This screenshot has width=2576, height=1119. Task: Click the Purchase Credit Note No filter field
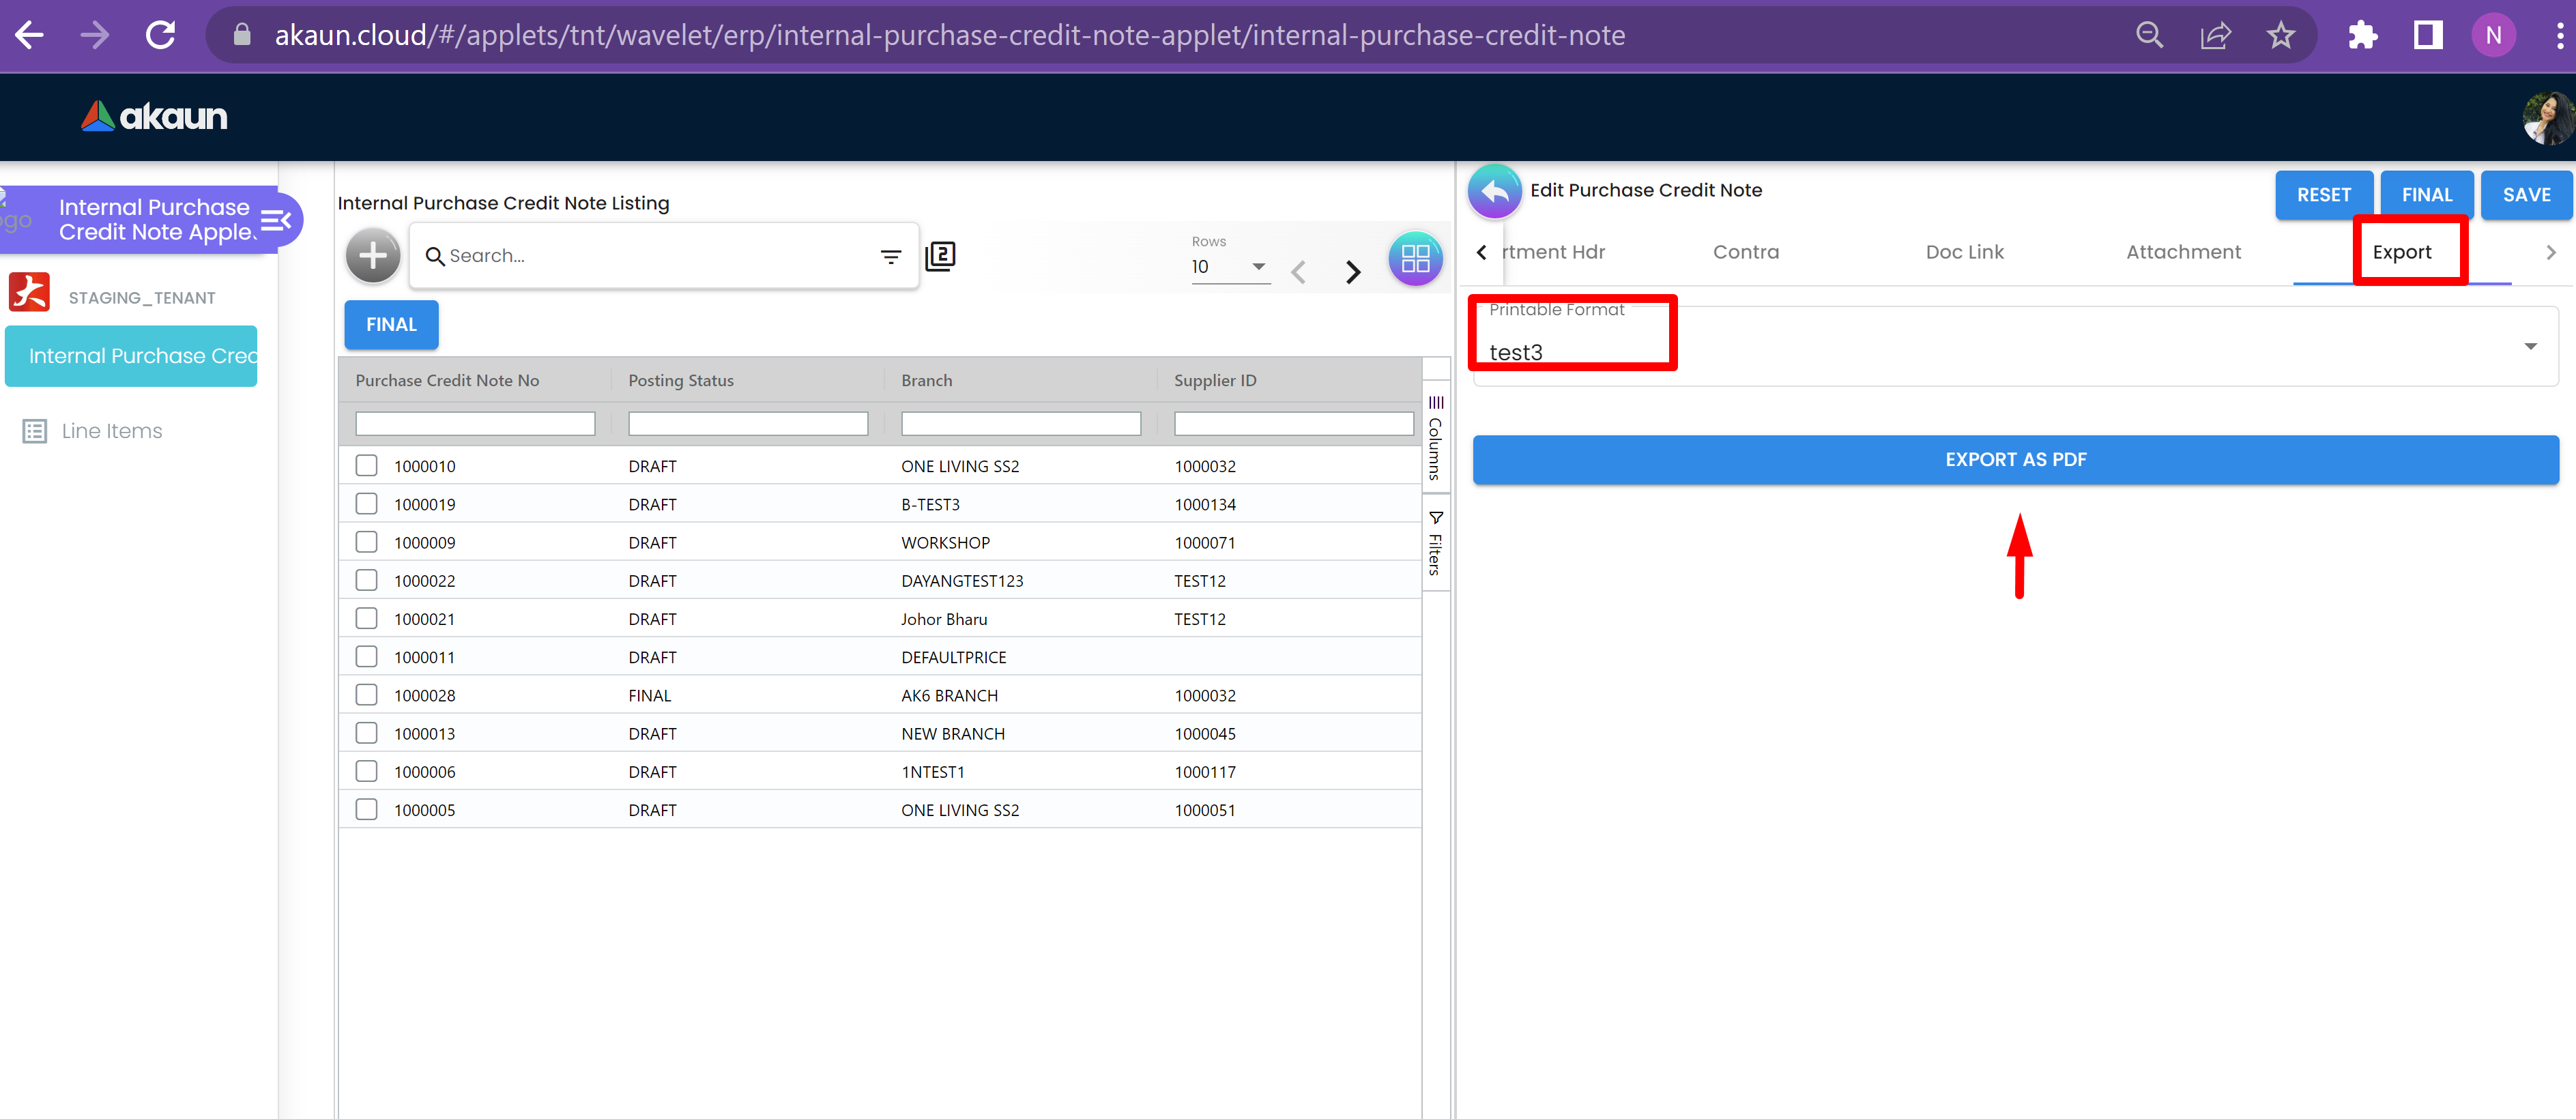point(475,424)
